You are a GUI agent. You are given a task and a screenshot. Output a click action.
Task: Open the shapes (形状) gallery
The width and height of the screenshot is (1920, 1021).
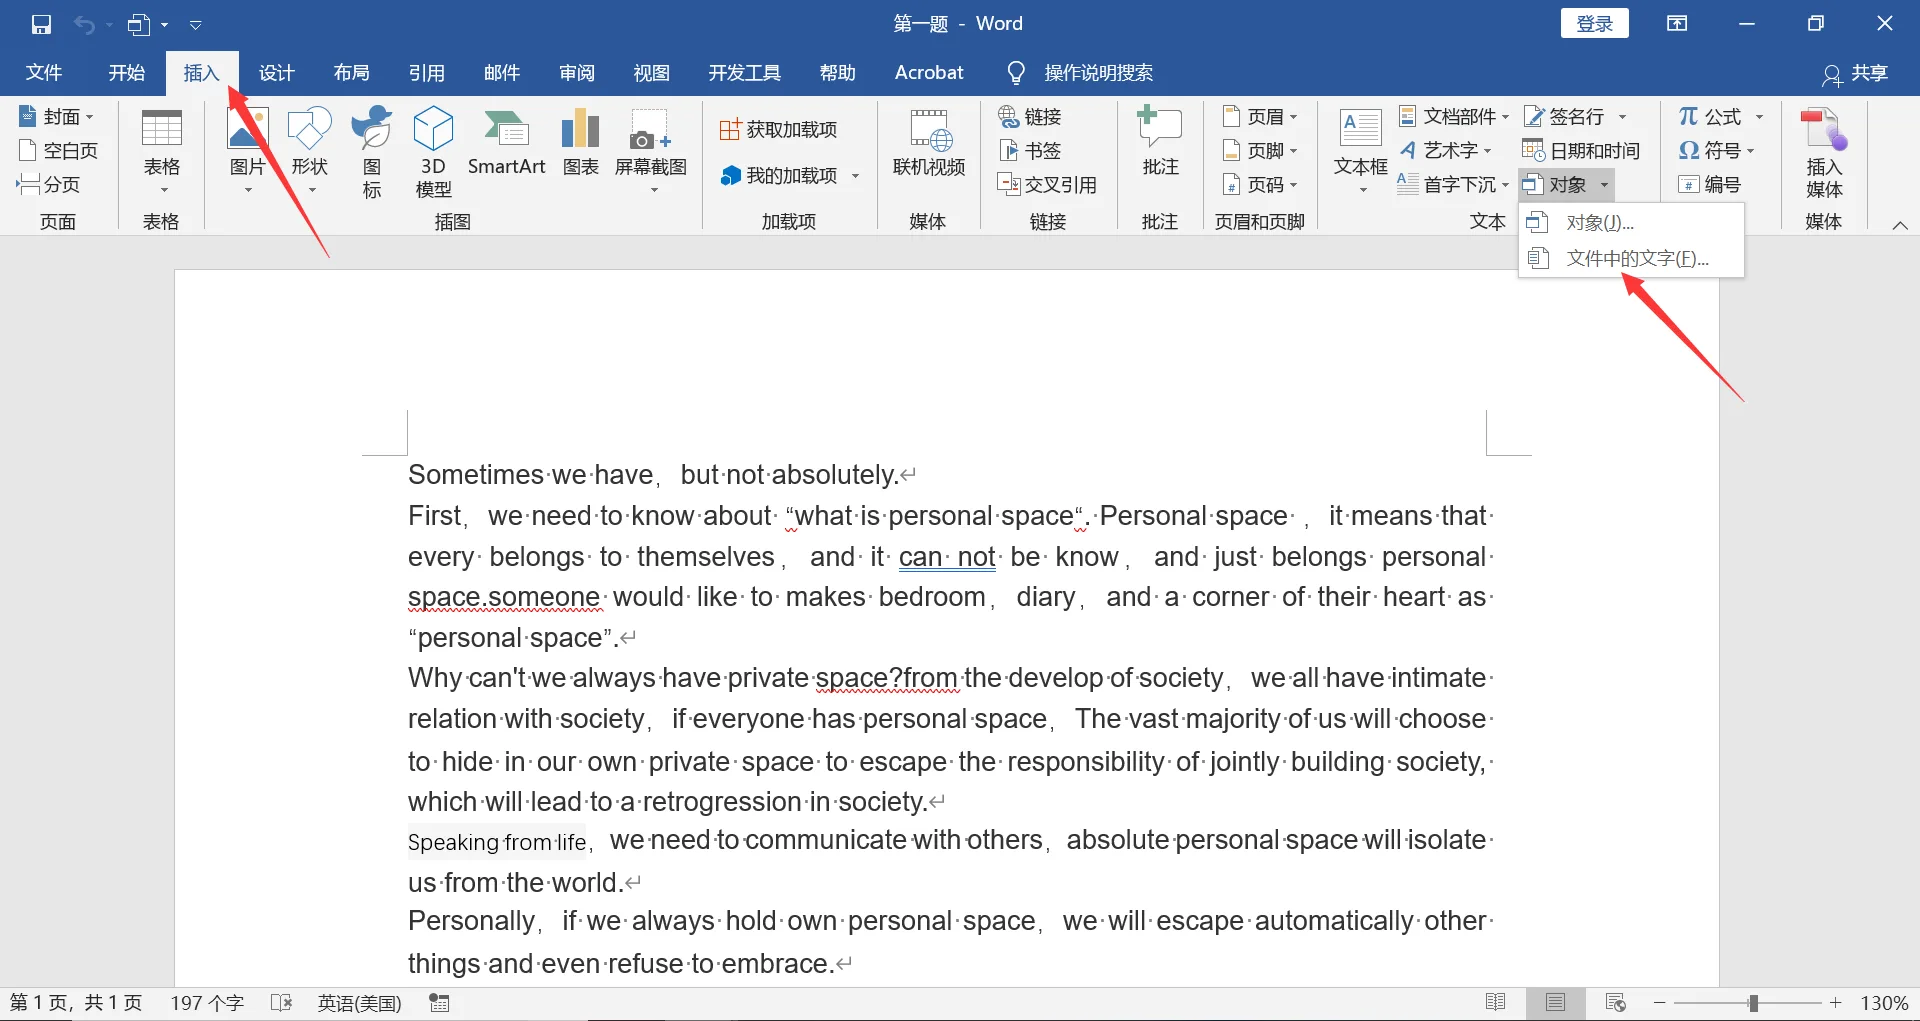[309, 152]
